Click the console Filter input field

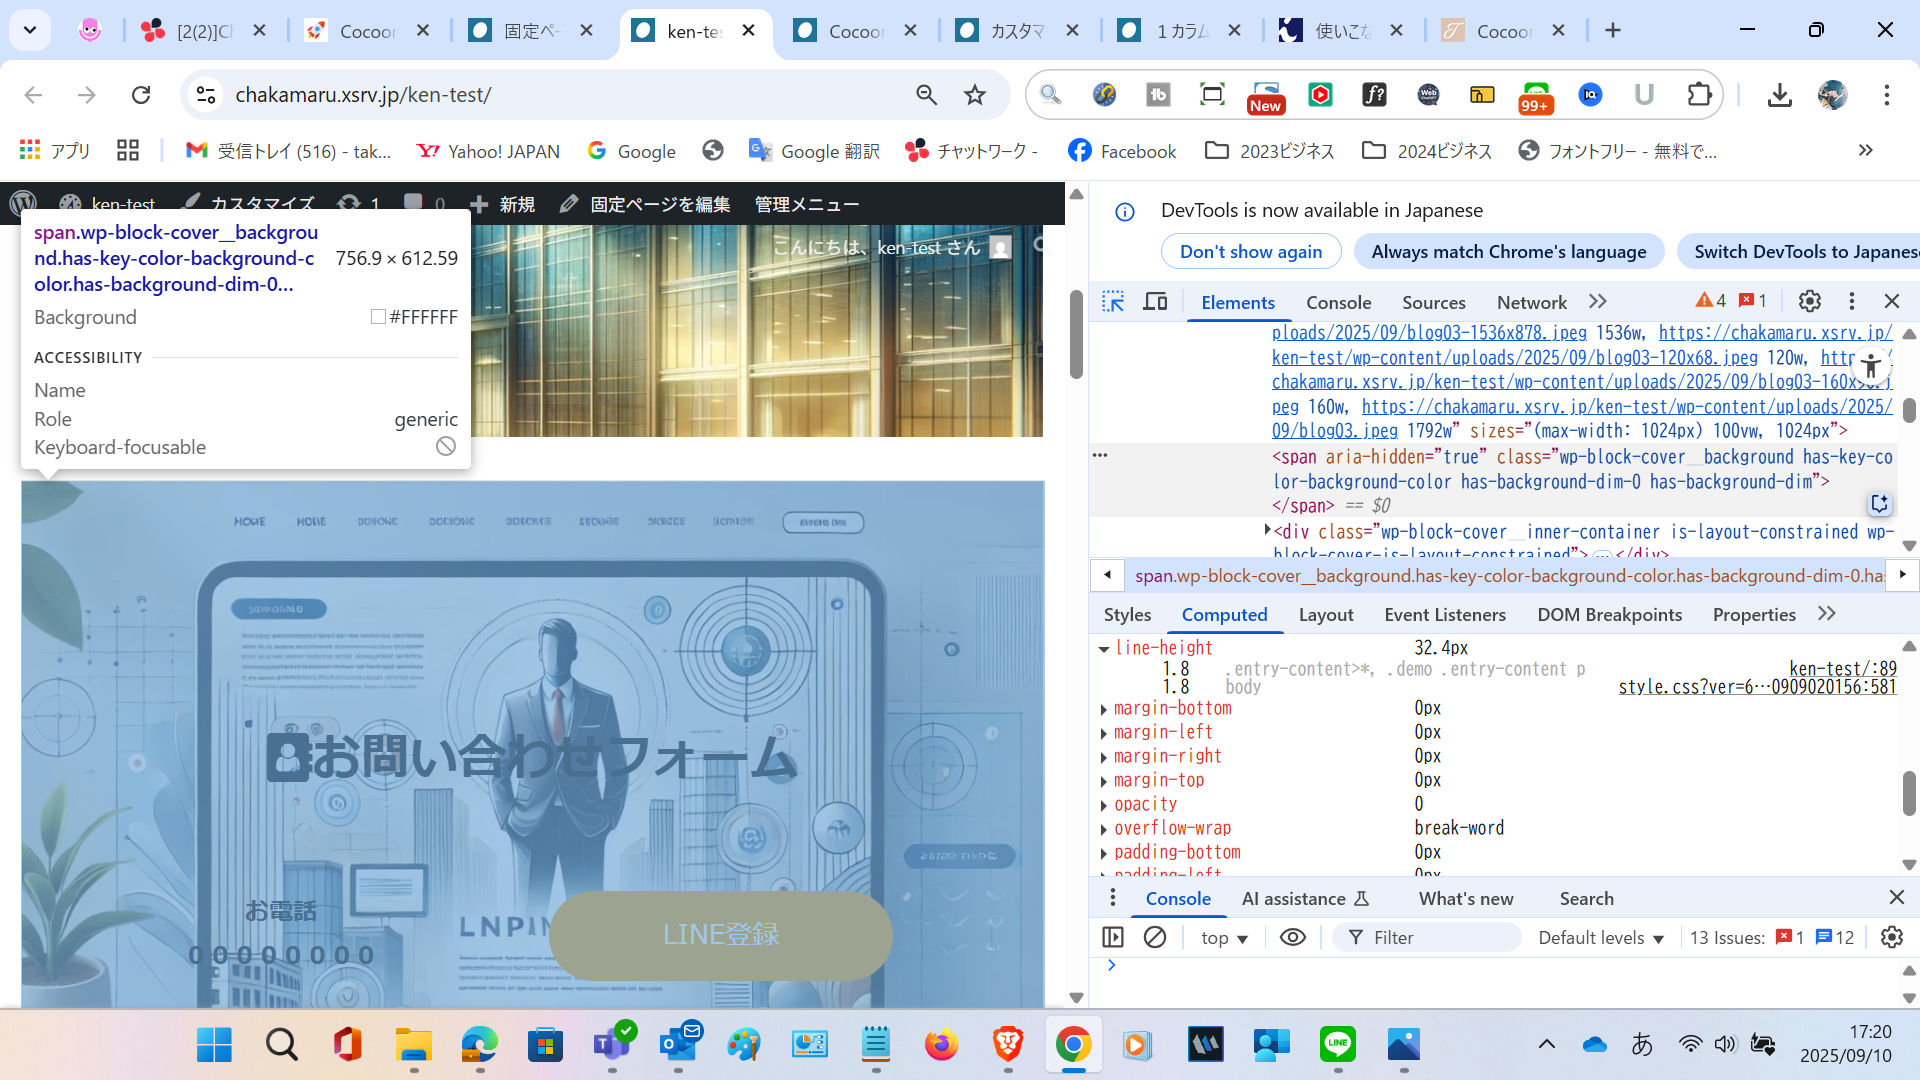1440,937
